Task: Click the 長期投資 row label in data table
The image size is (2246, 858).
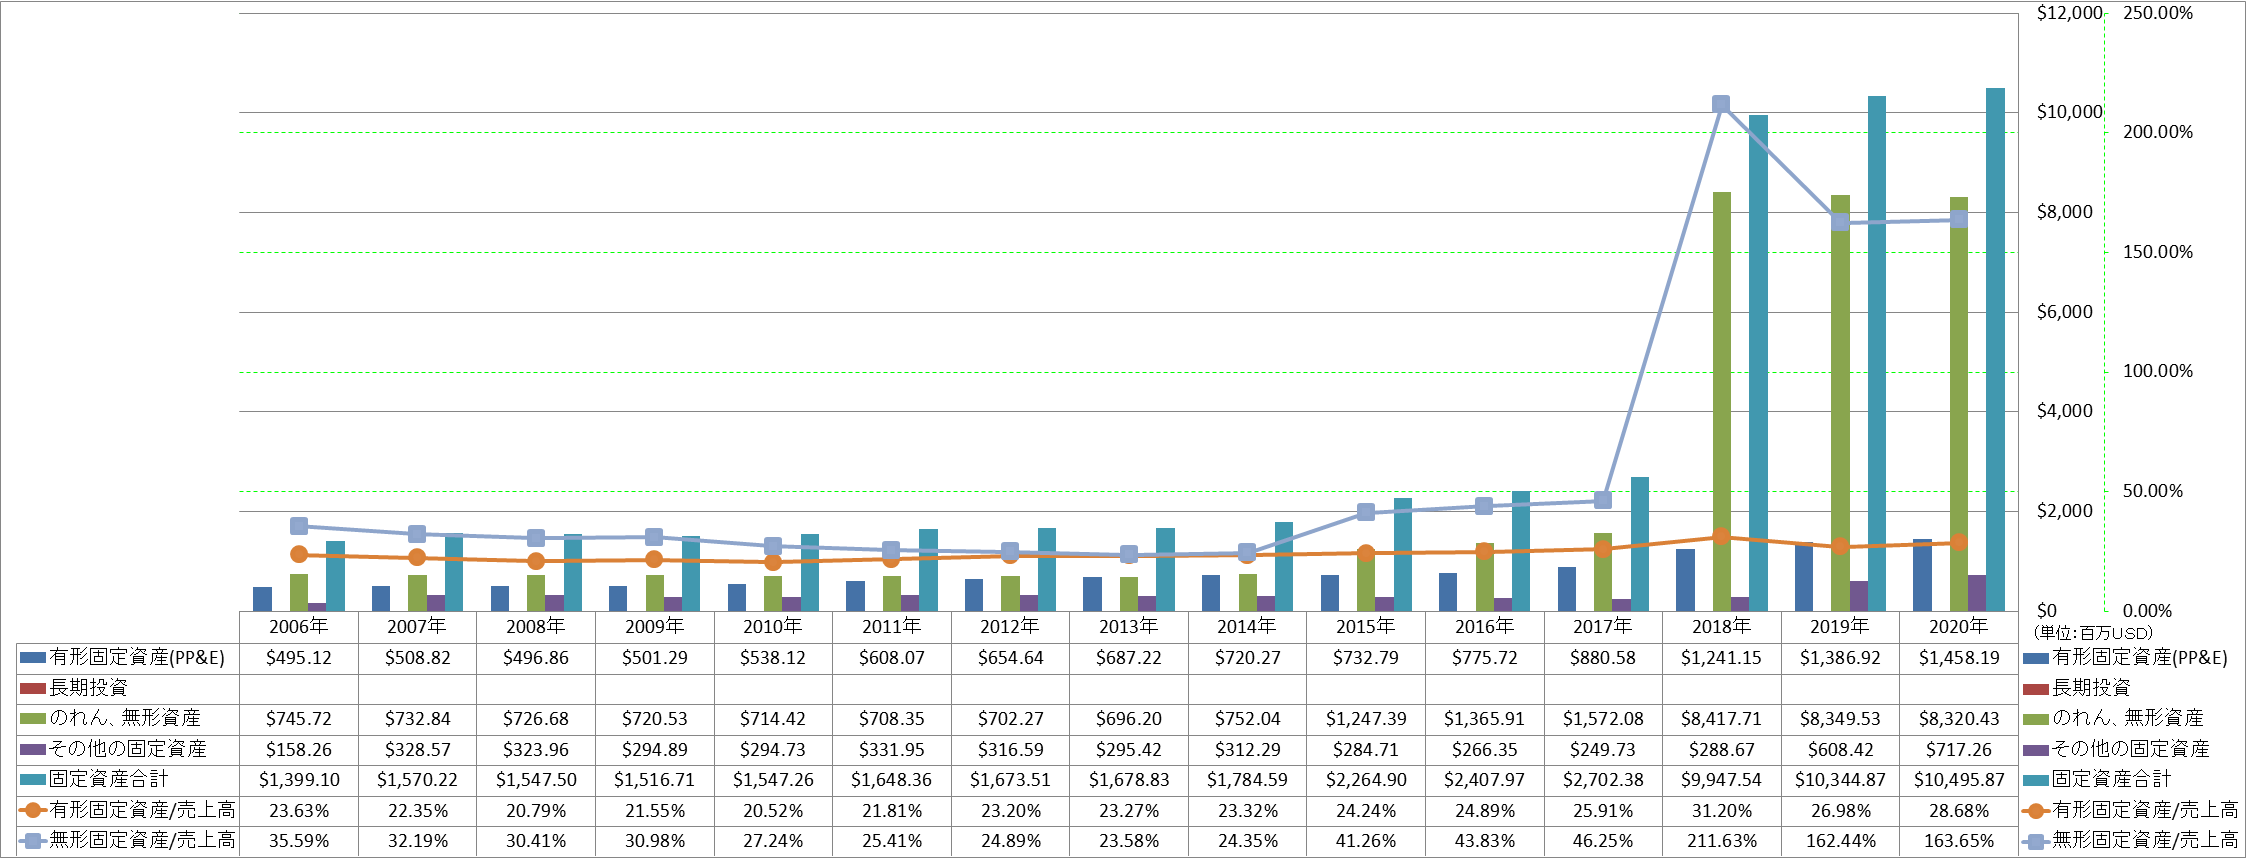Action: [x=89, y=688]
